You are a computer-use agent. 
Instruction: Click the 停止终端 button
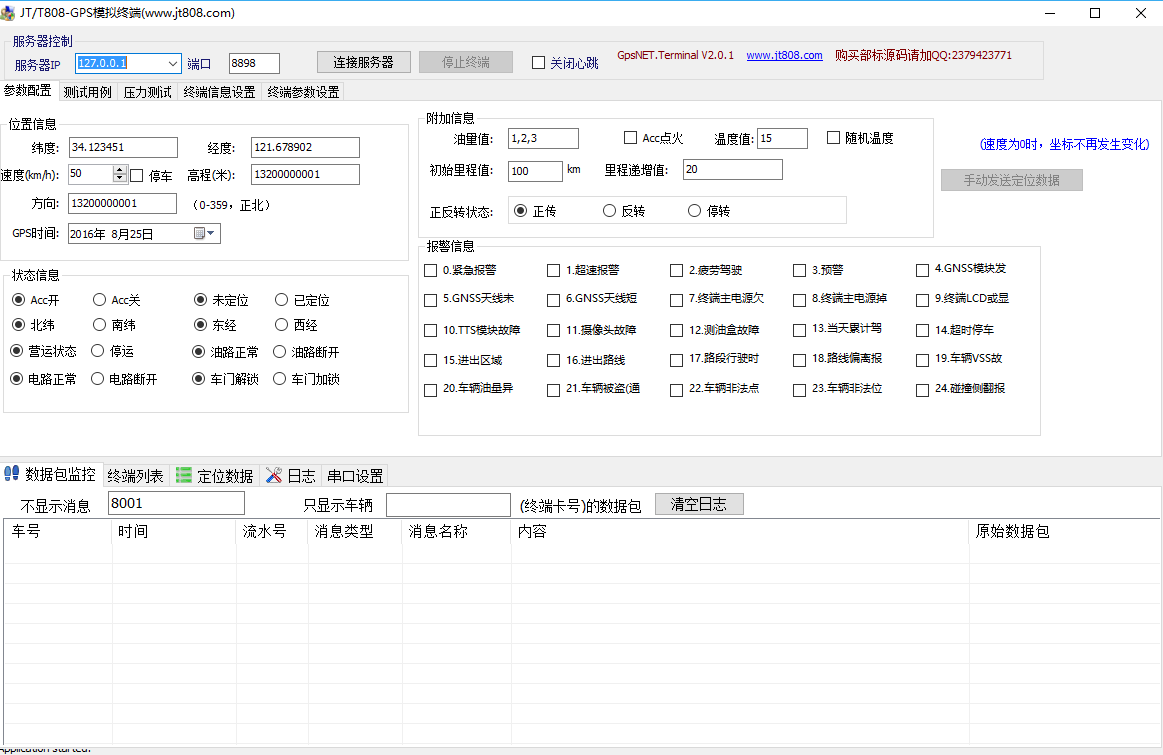[466, 62]
